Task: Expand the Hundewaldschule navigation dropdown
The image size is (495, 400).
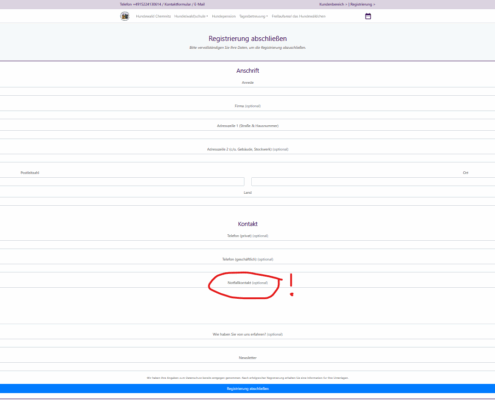Action: pyautogui.click(x=191, y=16)
